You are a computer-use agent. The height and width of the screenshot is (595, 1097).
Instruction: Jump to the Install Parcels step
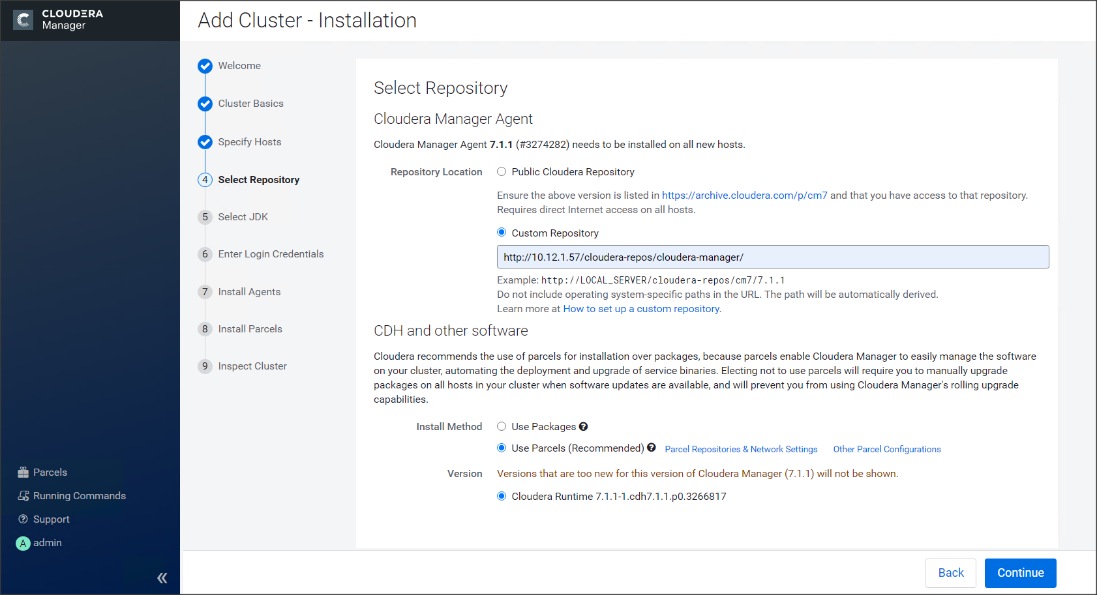click(x=250, y=329)
